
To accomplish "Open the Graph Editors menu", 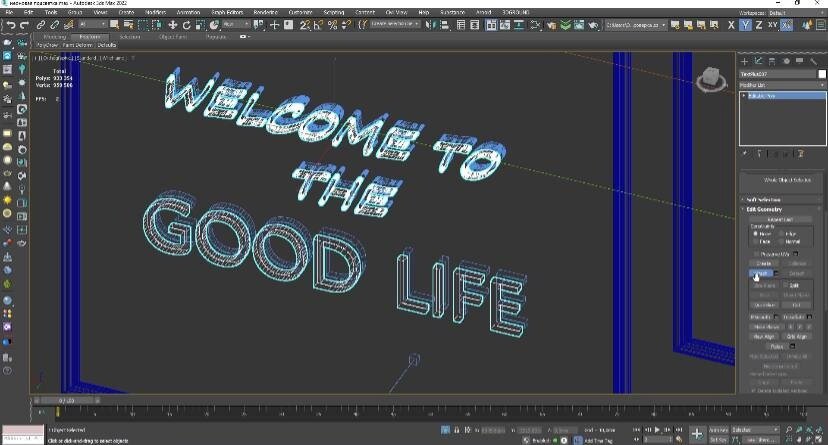I will click(227, 12).
